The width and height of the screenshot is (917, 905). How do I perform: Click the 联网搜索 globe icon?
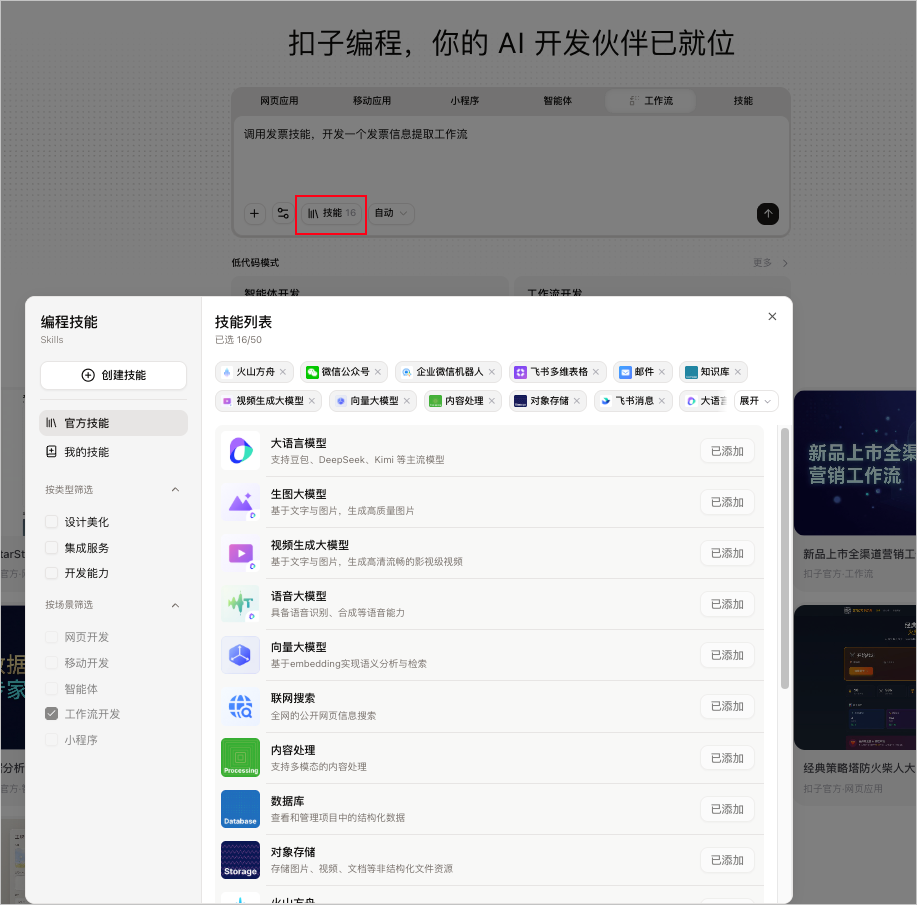tap(240, 706)
